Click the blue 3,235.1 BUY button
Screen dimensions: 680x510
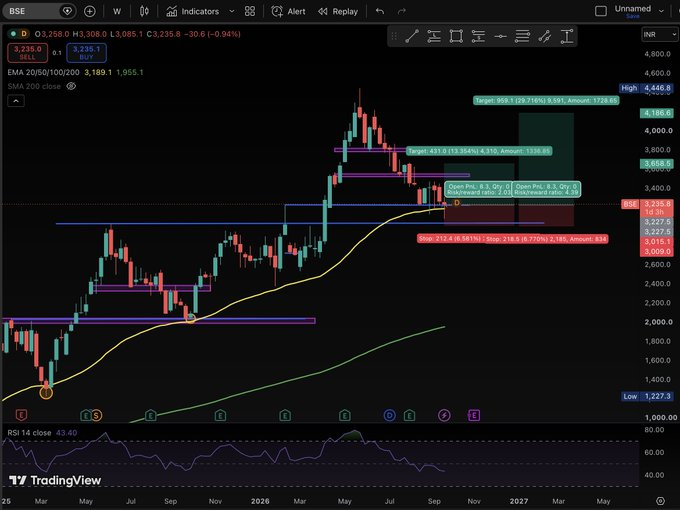[86, 52]
